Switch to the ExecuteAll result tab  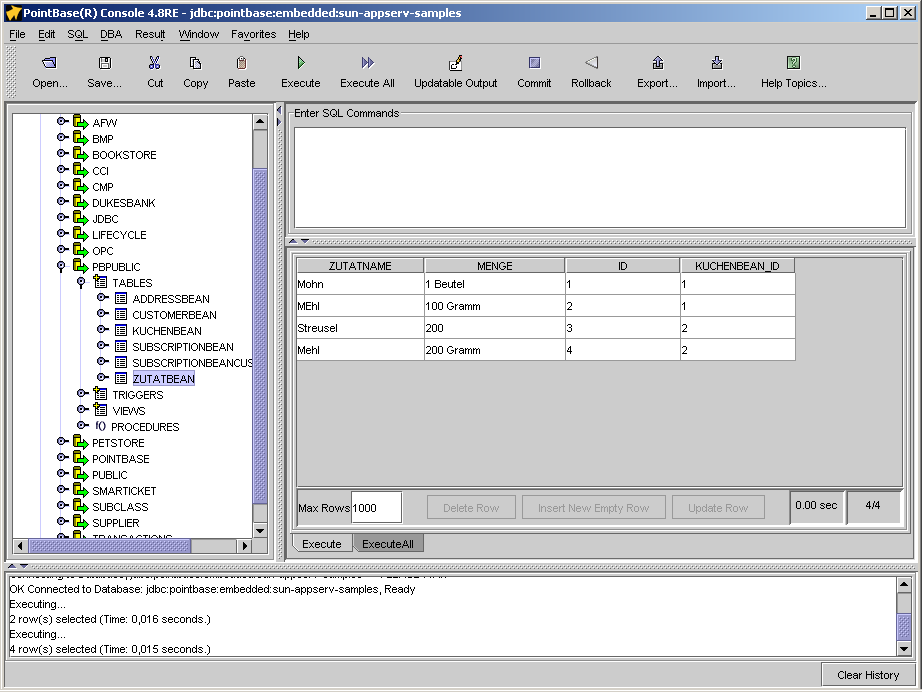tap(387, 544)
